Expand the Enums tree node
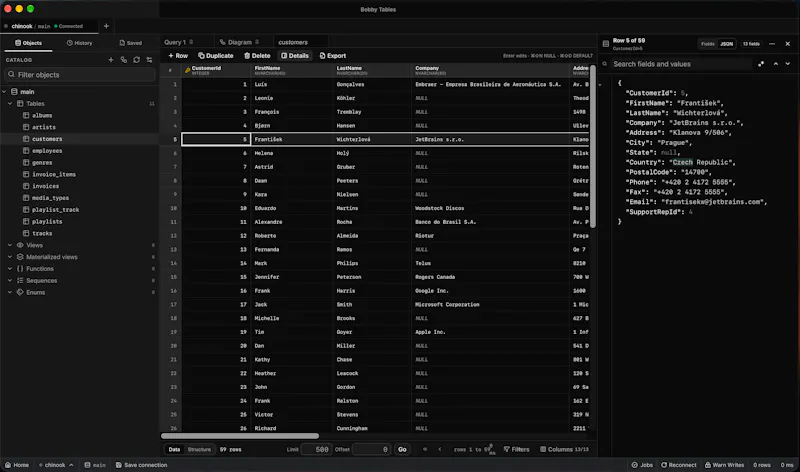The image size is (800, 472). point(10,292)
